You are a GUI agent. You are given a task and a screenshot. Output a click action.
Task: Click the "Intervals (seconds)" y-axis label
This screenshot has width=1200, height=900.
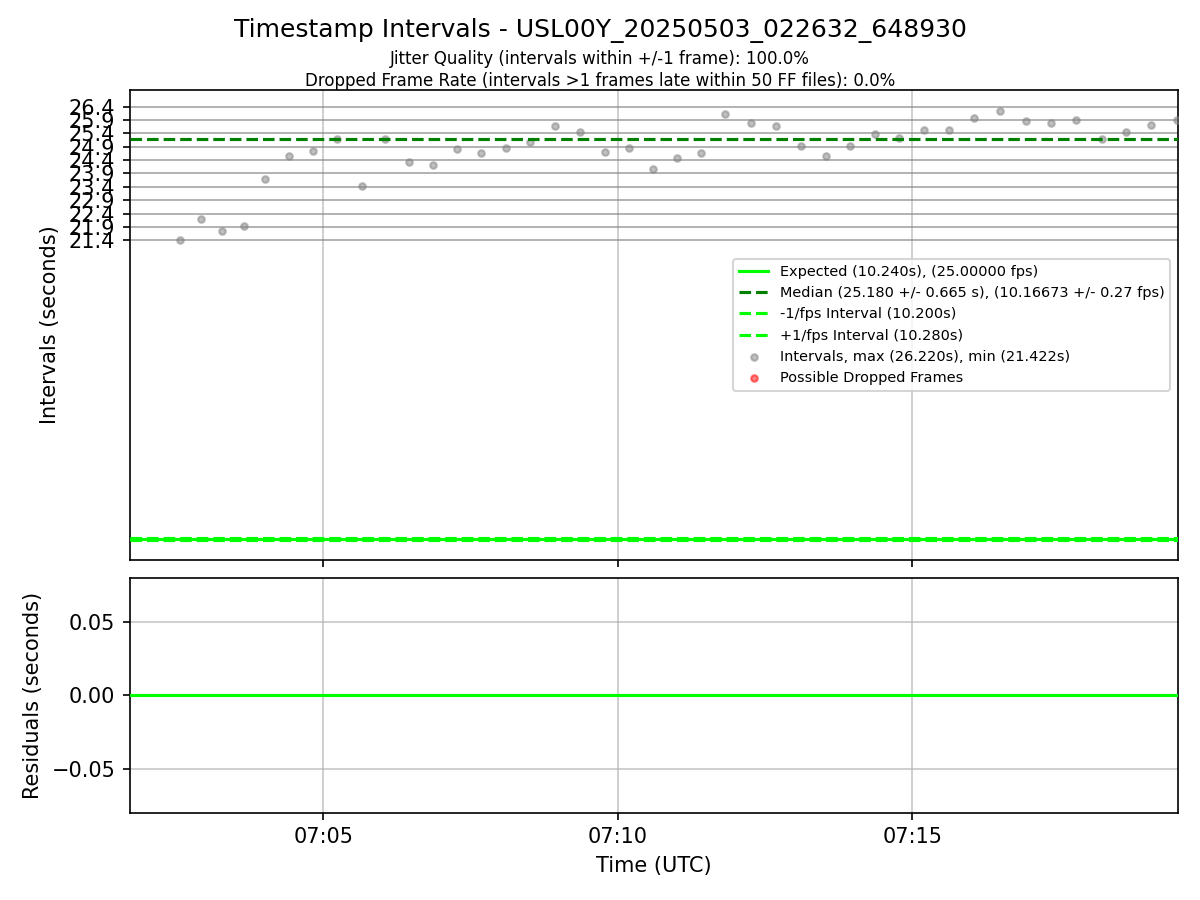[49, 325]
